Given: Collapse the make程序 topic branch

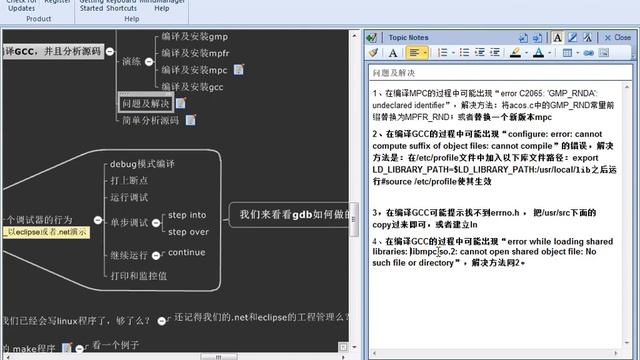Looking at the screenshot, I should point(80,349).
